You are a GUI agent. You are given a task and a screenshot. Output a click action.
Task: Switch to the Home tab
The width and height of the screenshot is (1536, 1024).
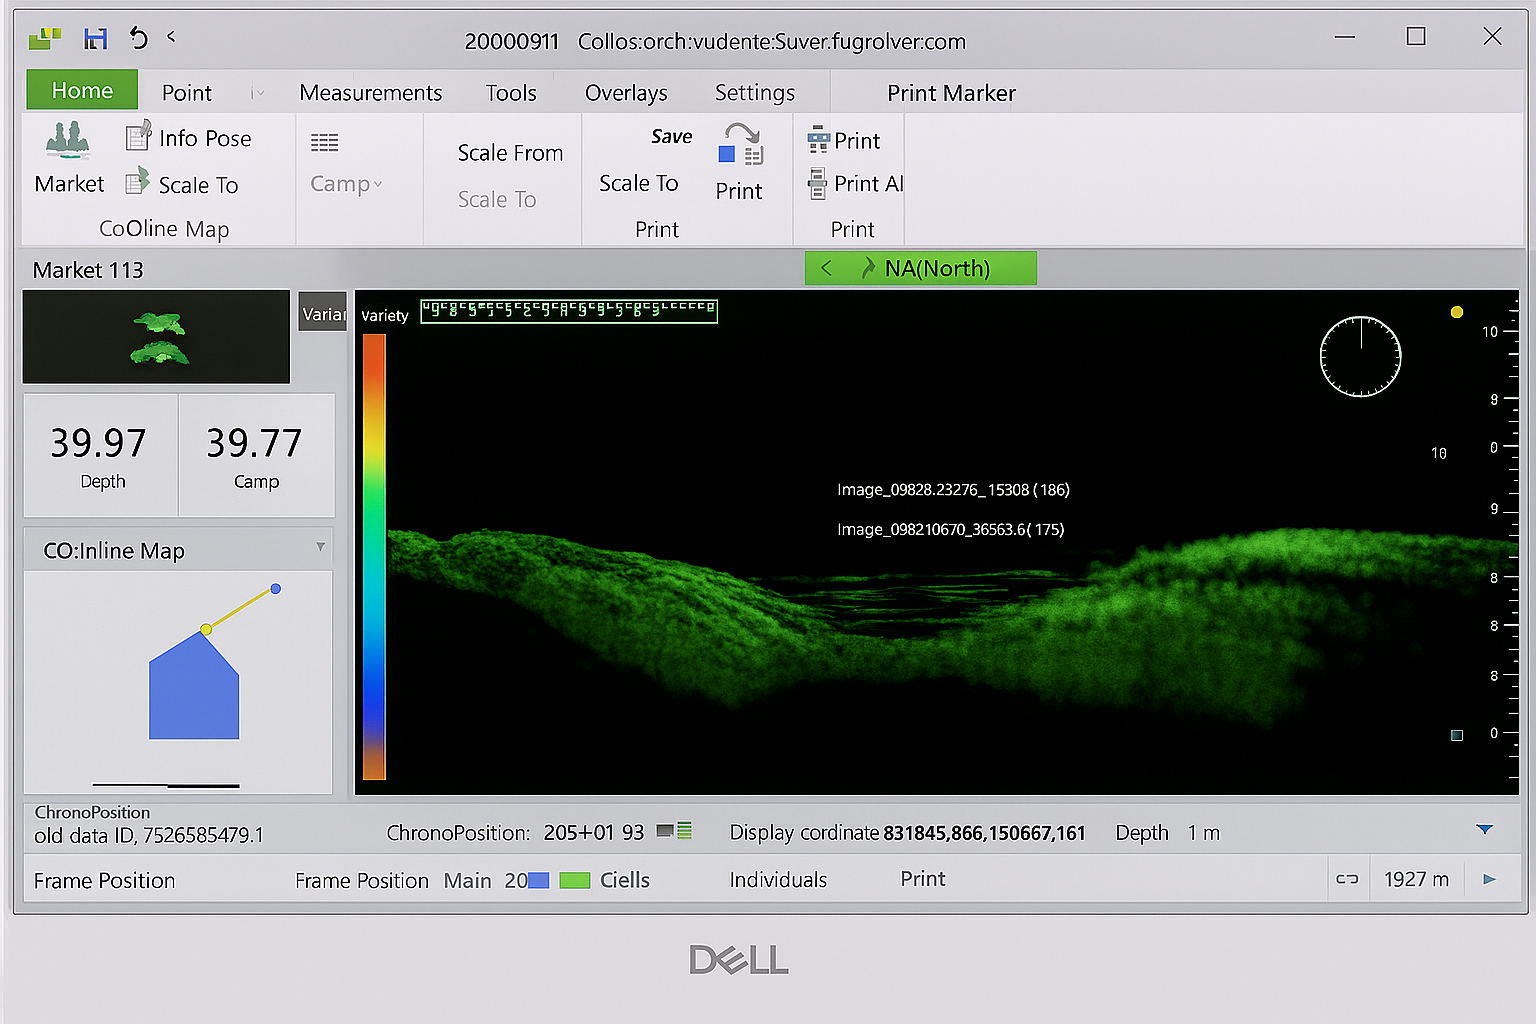82,90
